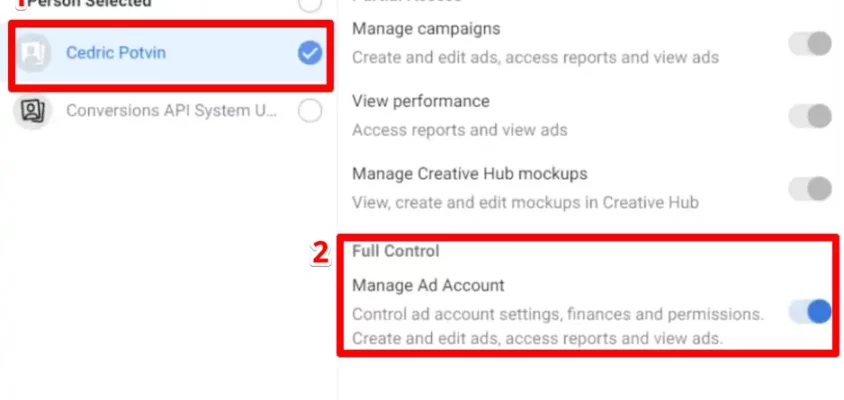The width and height of the screenshot is (844, 400).
Task: Click the Manage campaigns permission label
Action: 426,29
